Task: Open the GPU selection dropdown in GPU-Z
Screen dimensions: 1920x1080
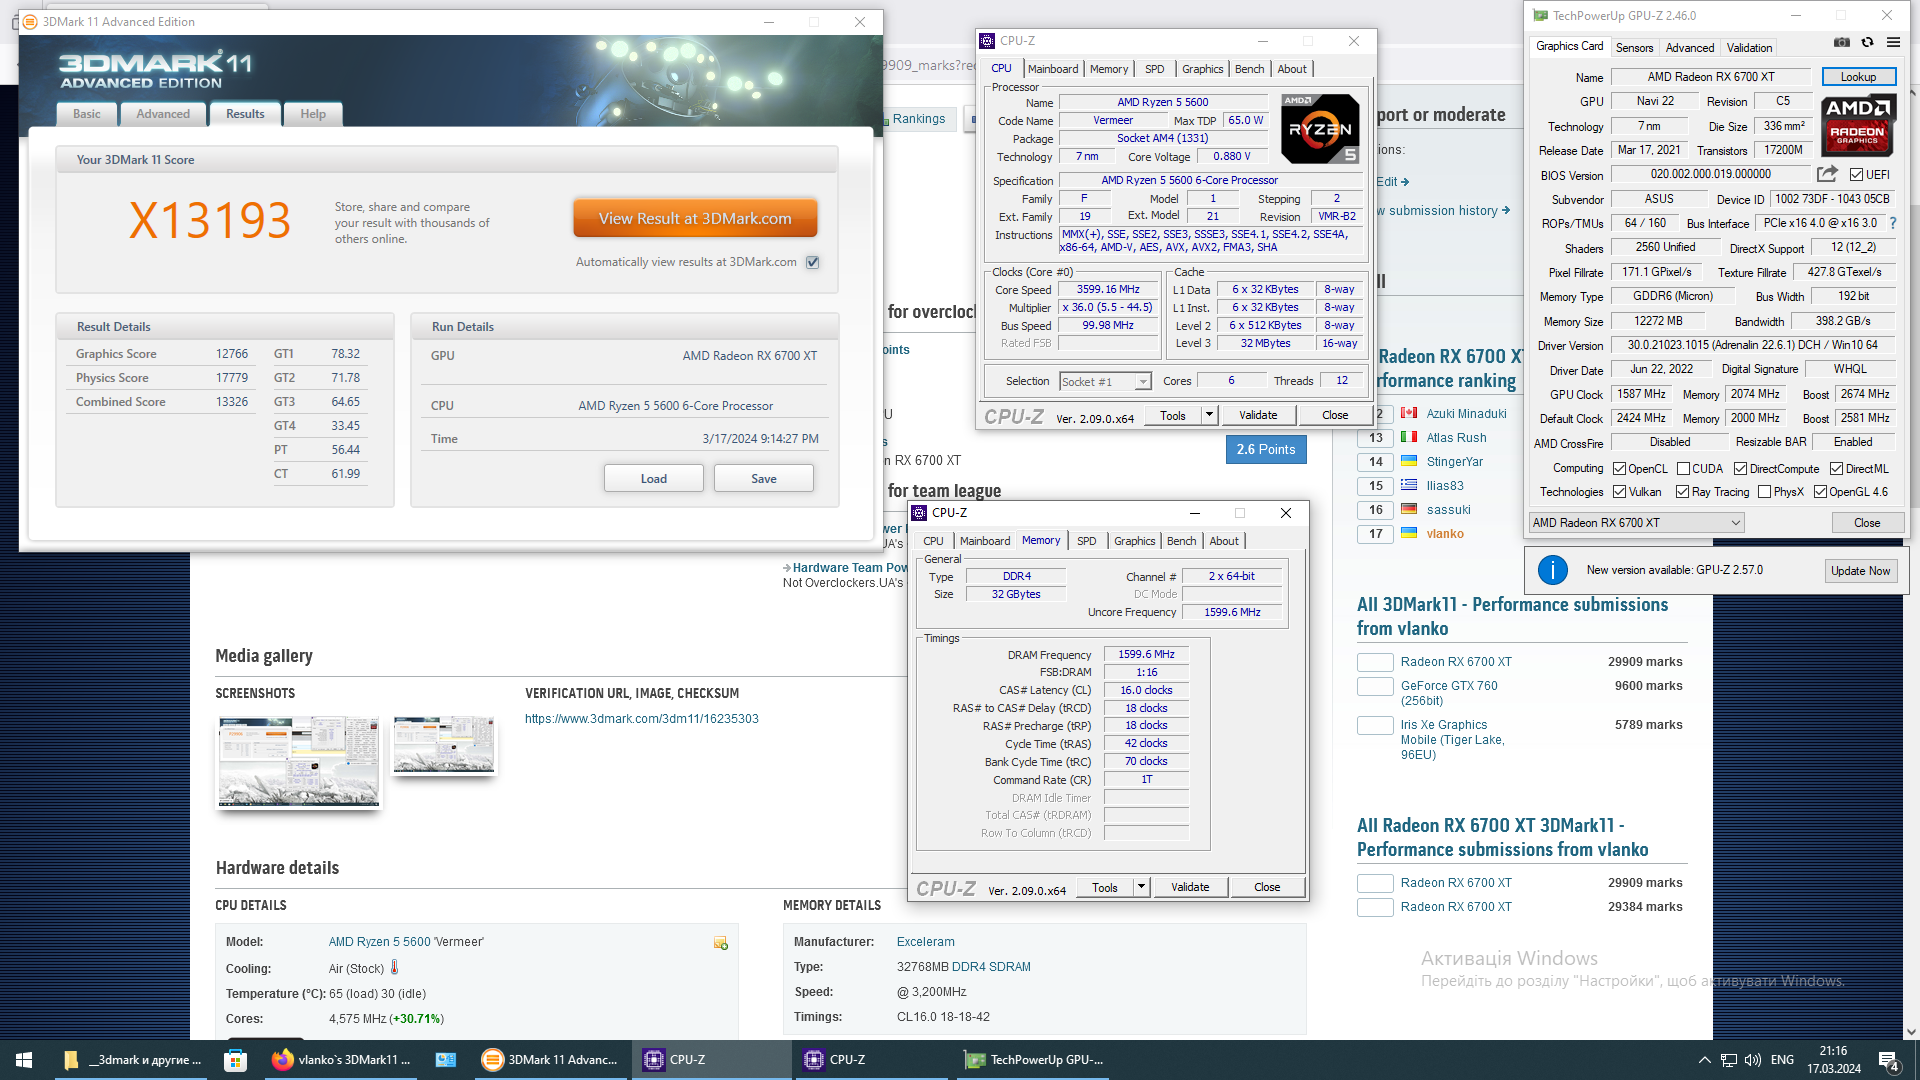Action: click(x=1636, y=523)
